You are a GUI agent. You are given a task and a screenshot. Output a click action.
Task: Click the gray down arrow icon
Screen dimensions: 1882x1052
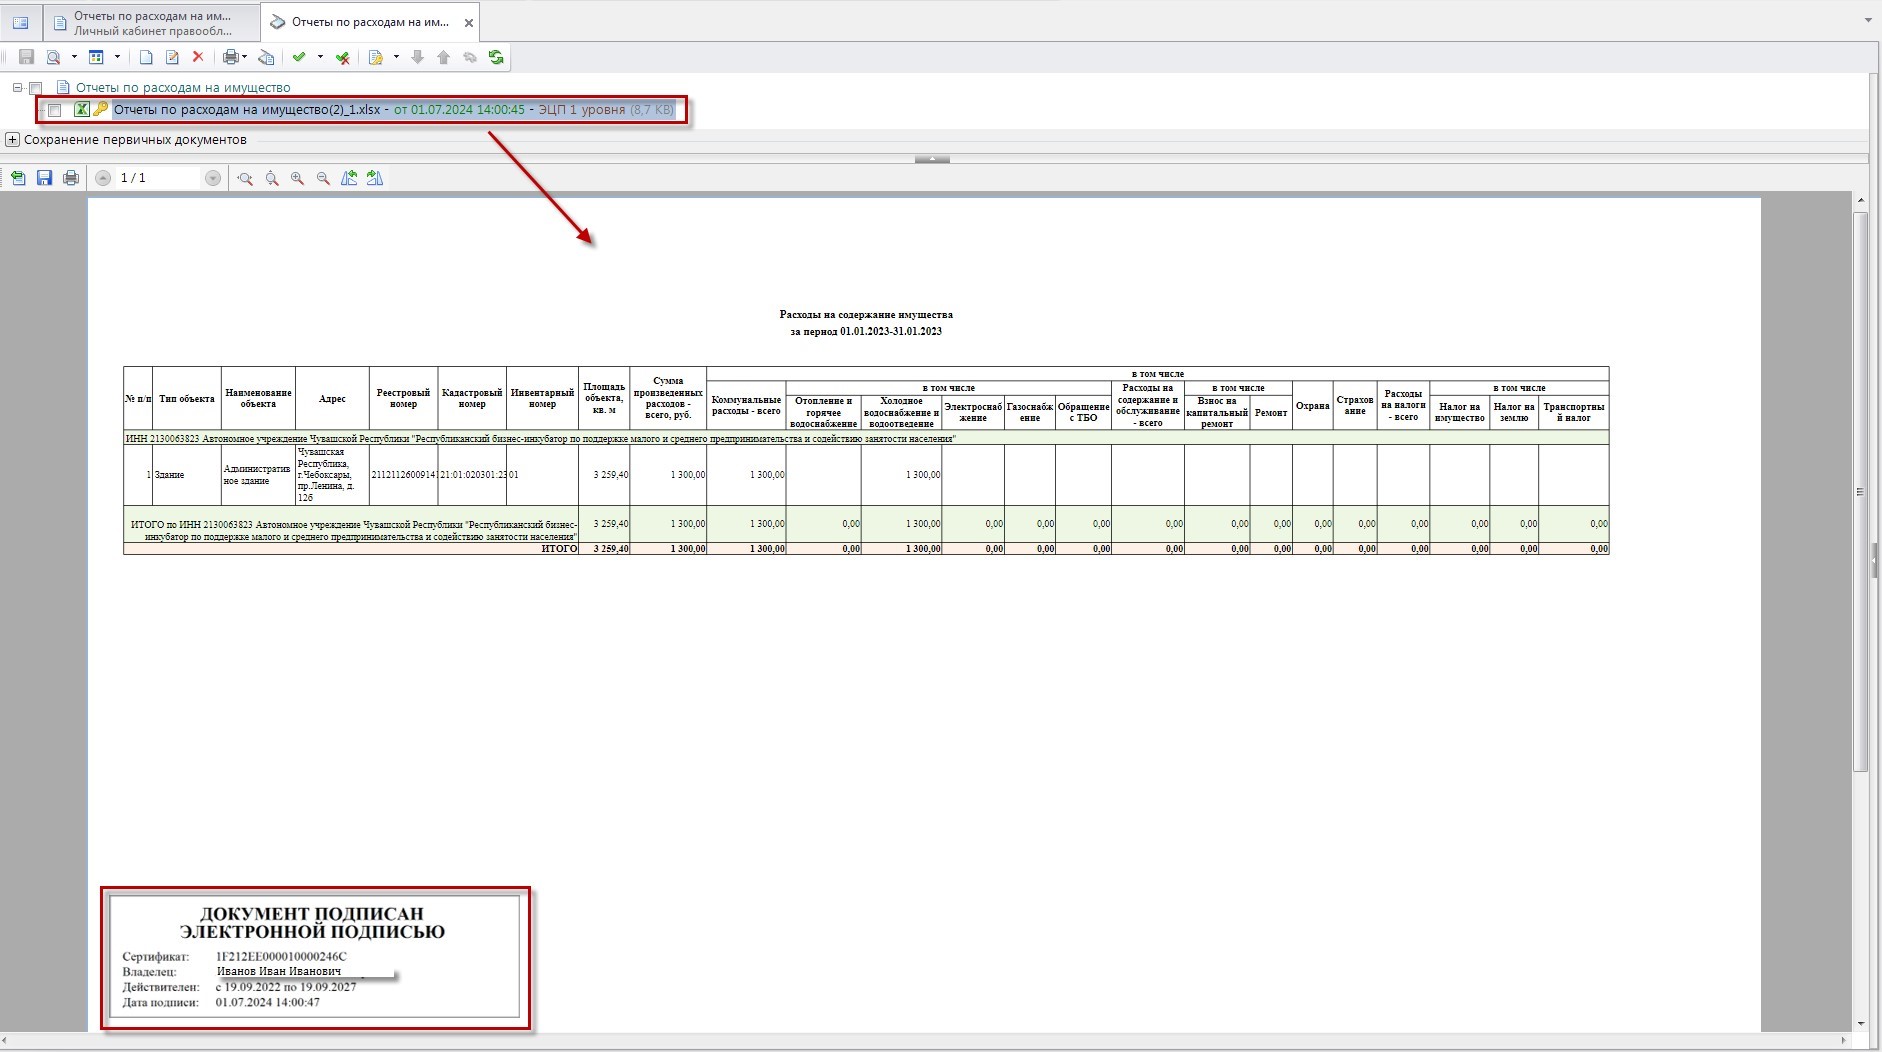(418, 58)
